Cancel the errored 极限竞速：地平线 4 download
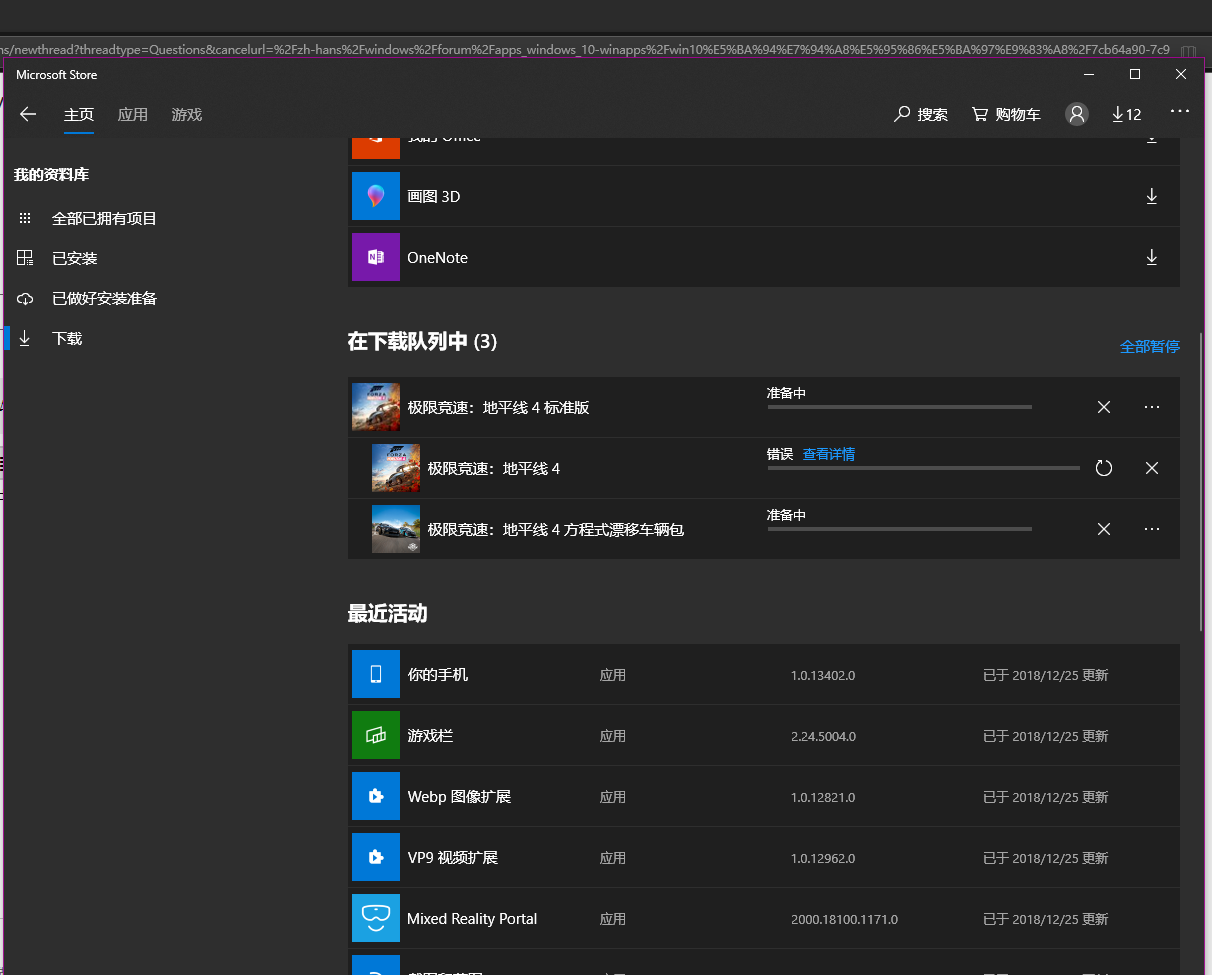Viewport: 1212px width, 975px height. click(x=1152, y=468)
